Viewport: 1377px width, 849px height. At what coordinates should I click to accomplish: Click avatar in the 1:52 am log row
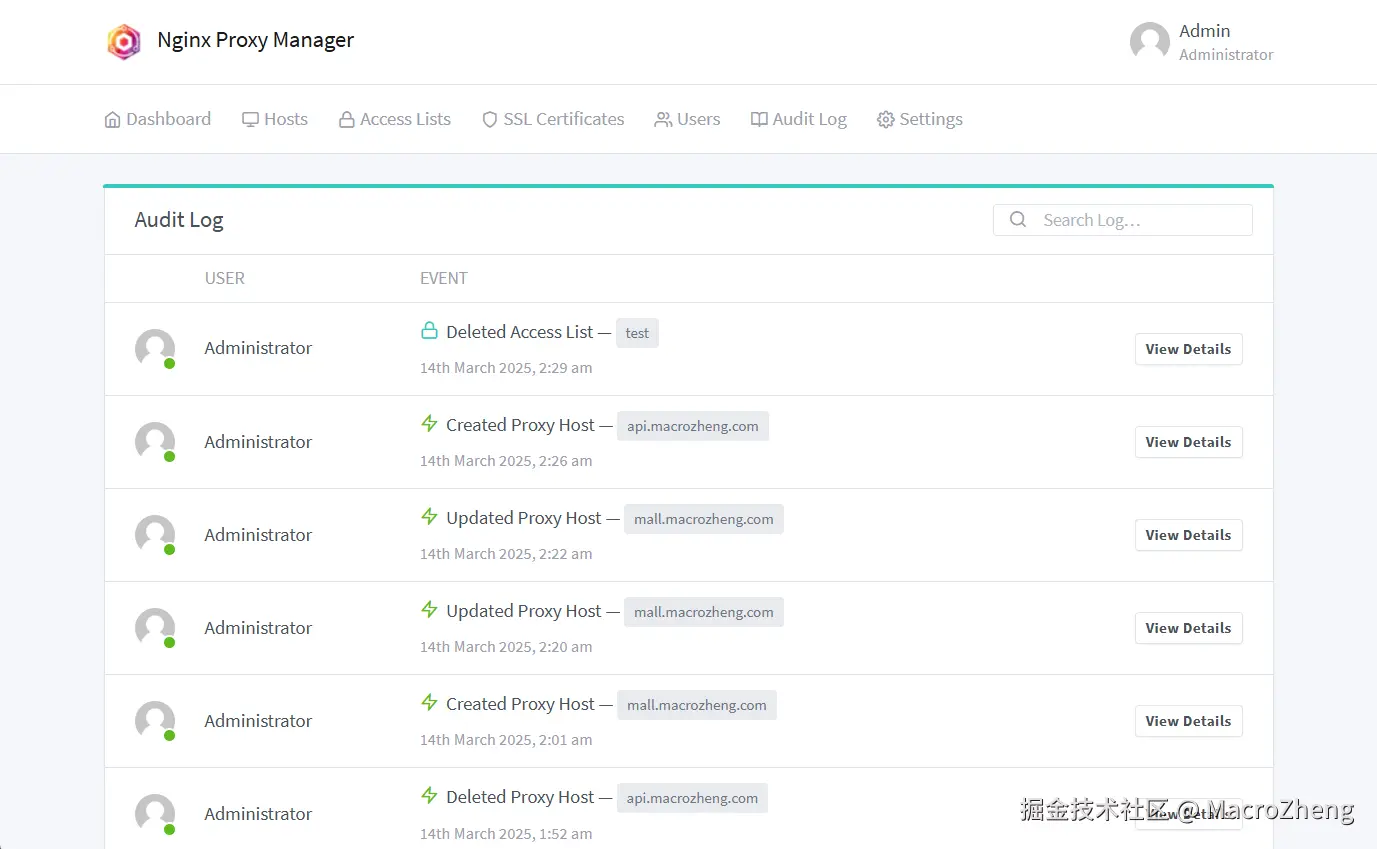point(155,814)
